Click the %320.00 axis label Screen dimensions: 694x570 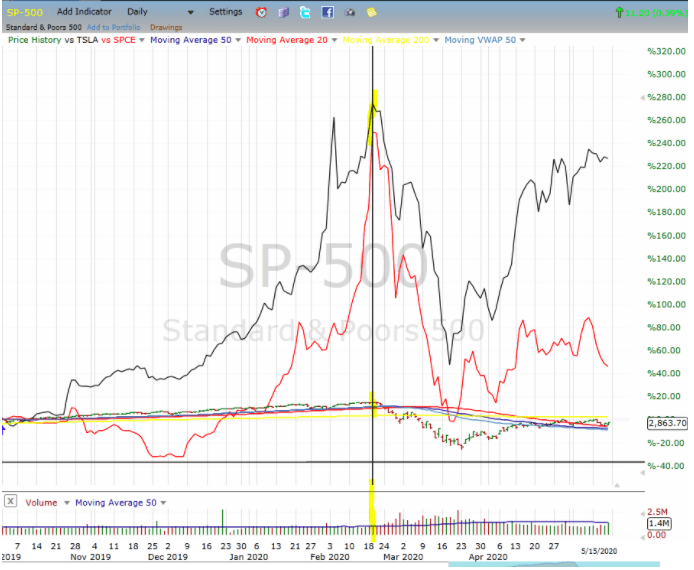[667, 51]
